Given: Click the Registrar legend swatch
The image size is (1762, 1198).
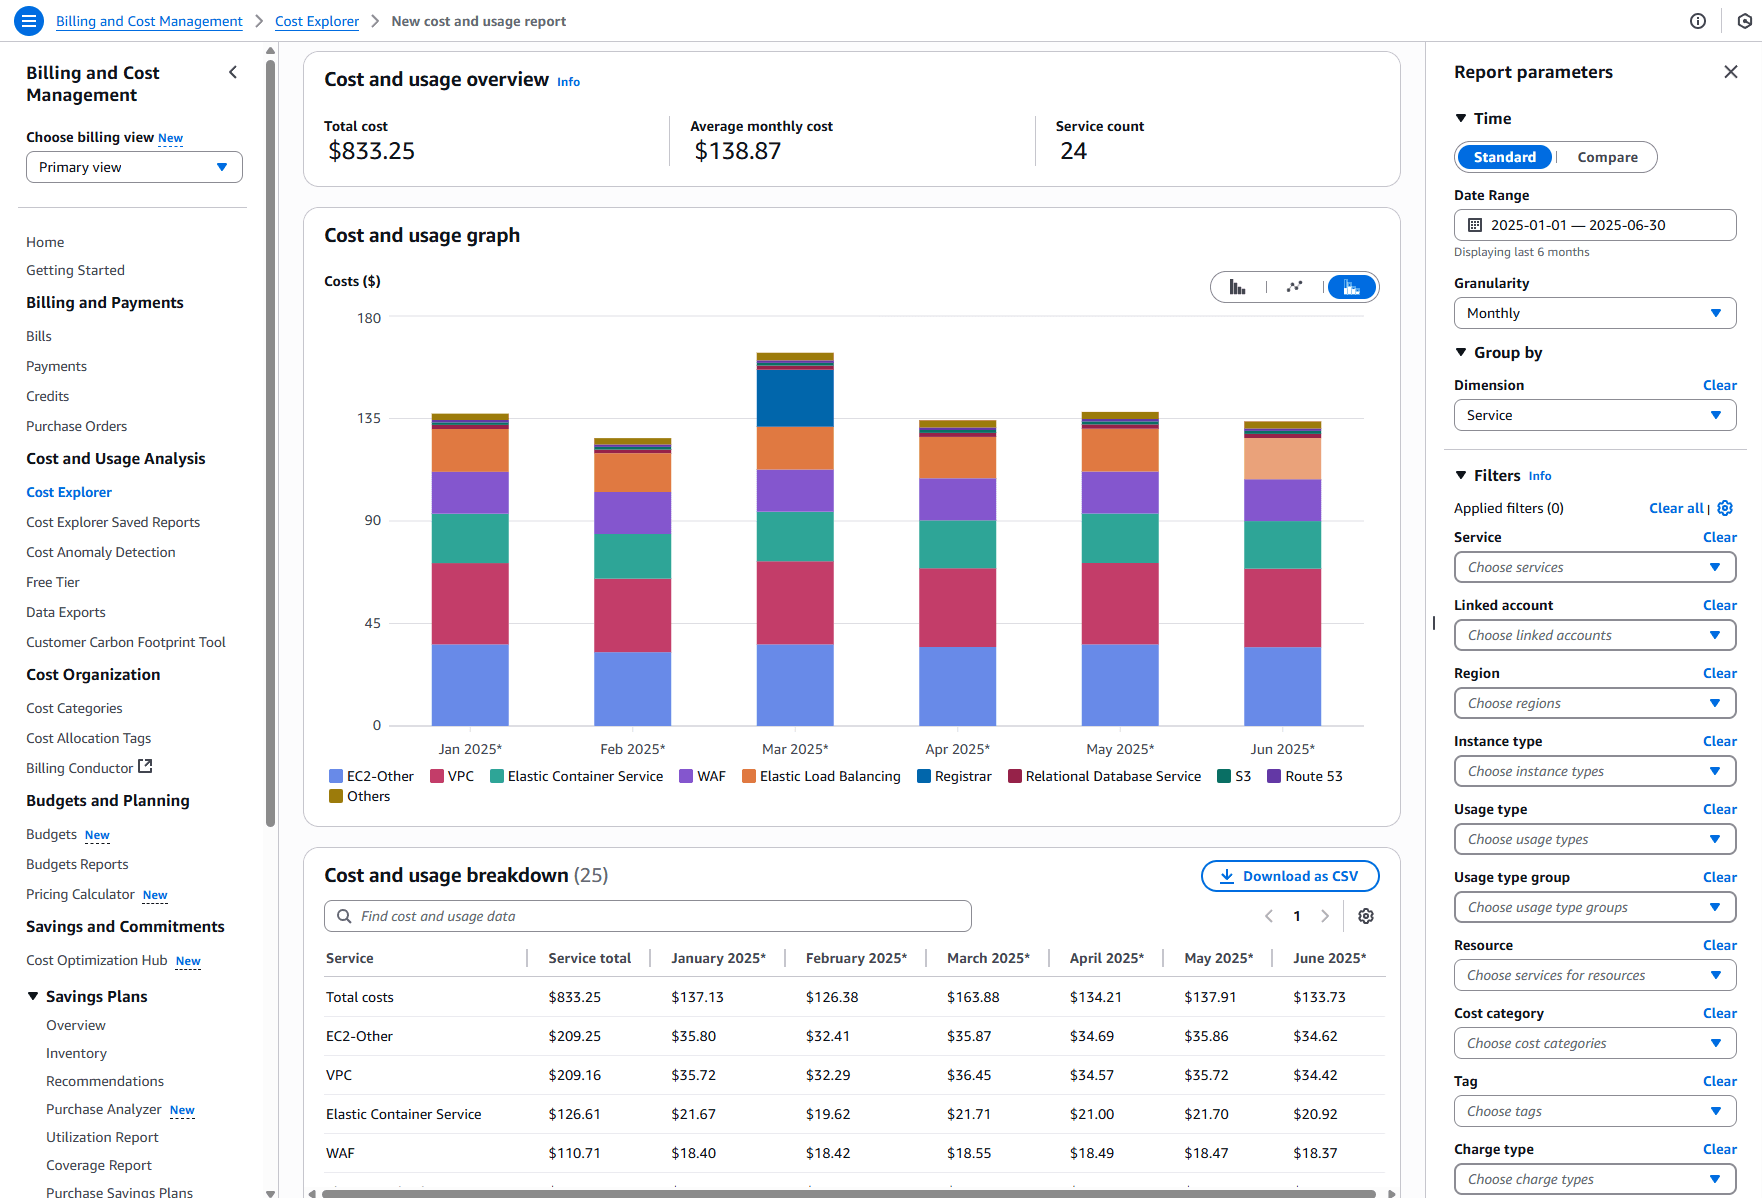Looking at the screenshot, I should pos(924,776).
